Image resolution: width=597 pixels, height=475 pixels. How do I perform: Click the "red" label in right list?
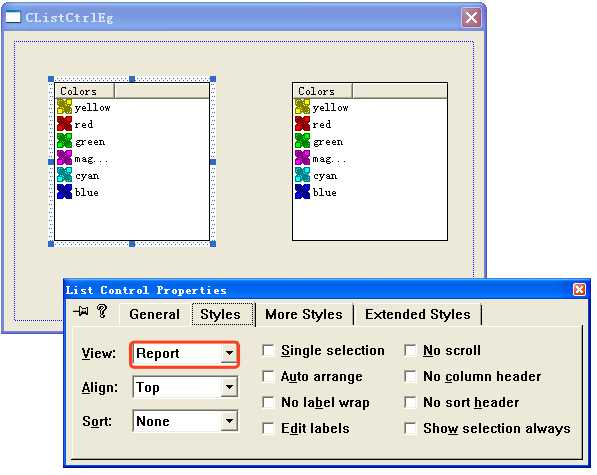click(322, 124)
